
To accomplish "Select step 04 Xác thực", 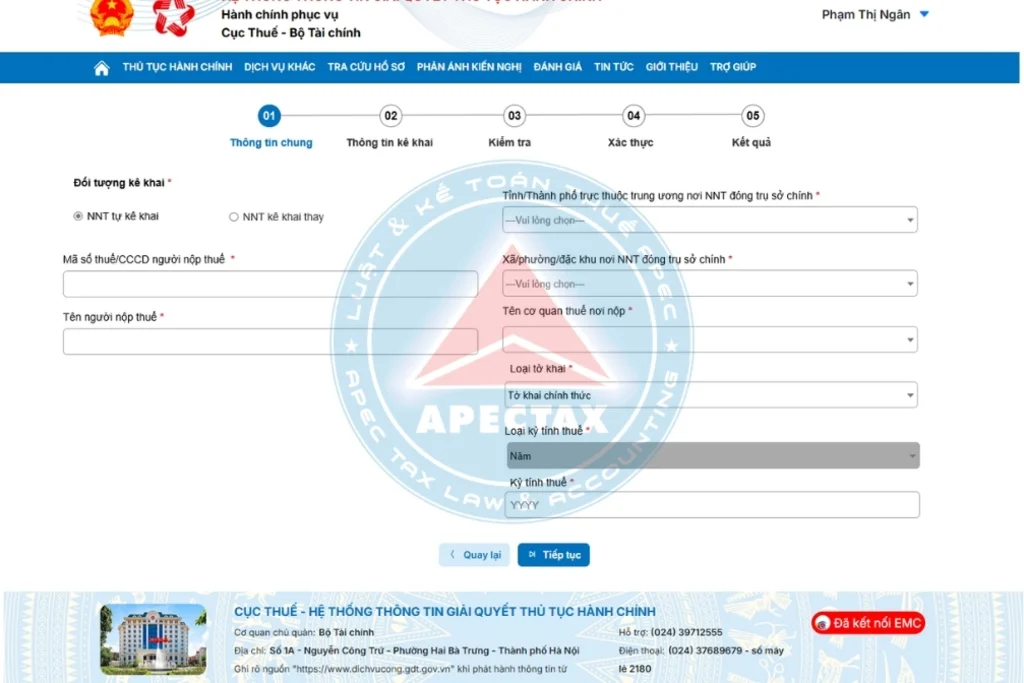I will tap(633, 116).
